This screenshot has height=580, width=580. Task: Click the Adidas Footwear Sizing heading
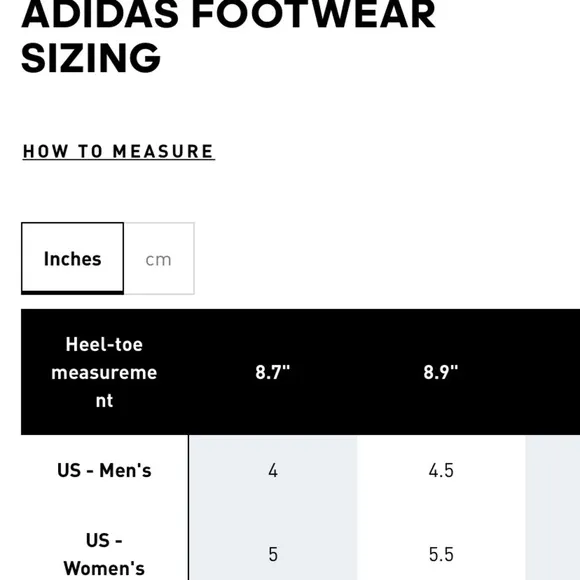[228, 37]
